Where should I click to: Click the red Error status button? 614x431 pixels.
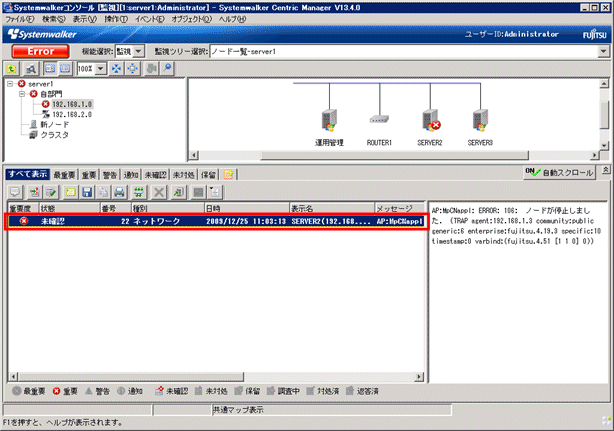pos(40,51)
